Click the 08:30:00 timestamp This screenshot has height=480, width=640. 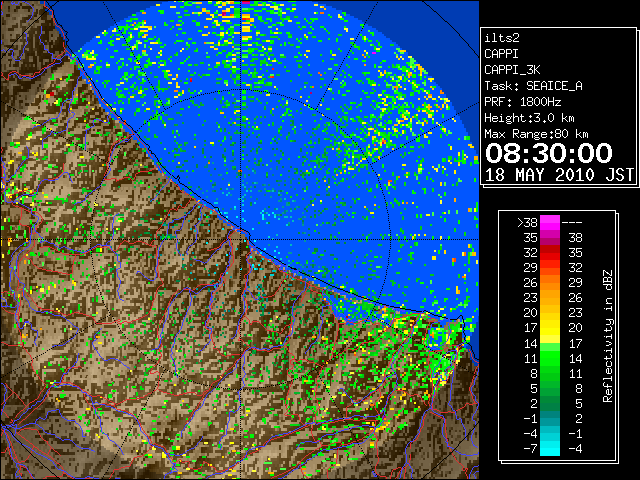click(549, 153)
